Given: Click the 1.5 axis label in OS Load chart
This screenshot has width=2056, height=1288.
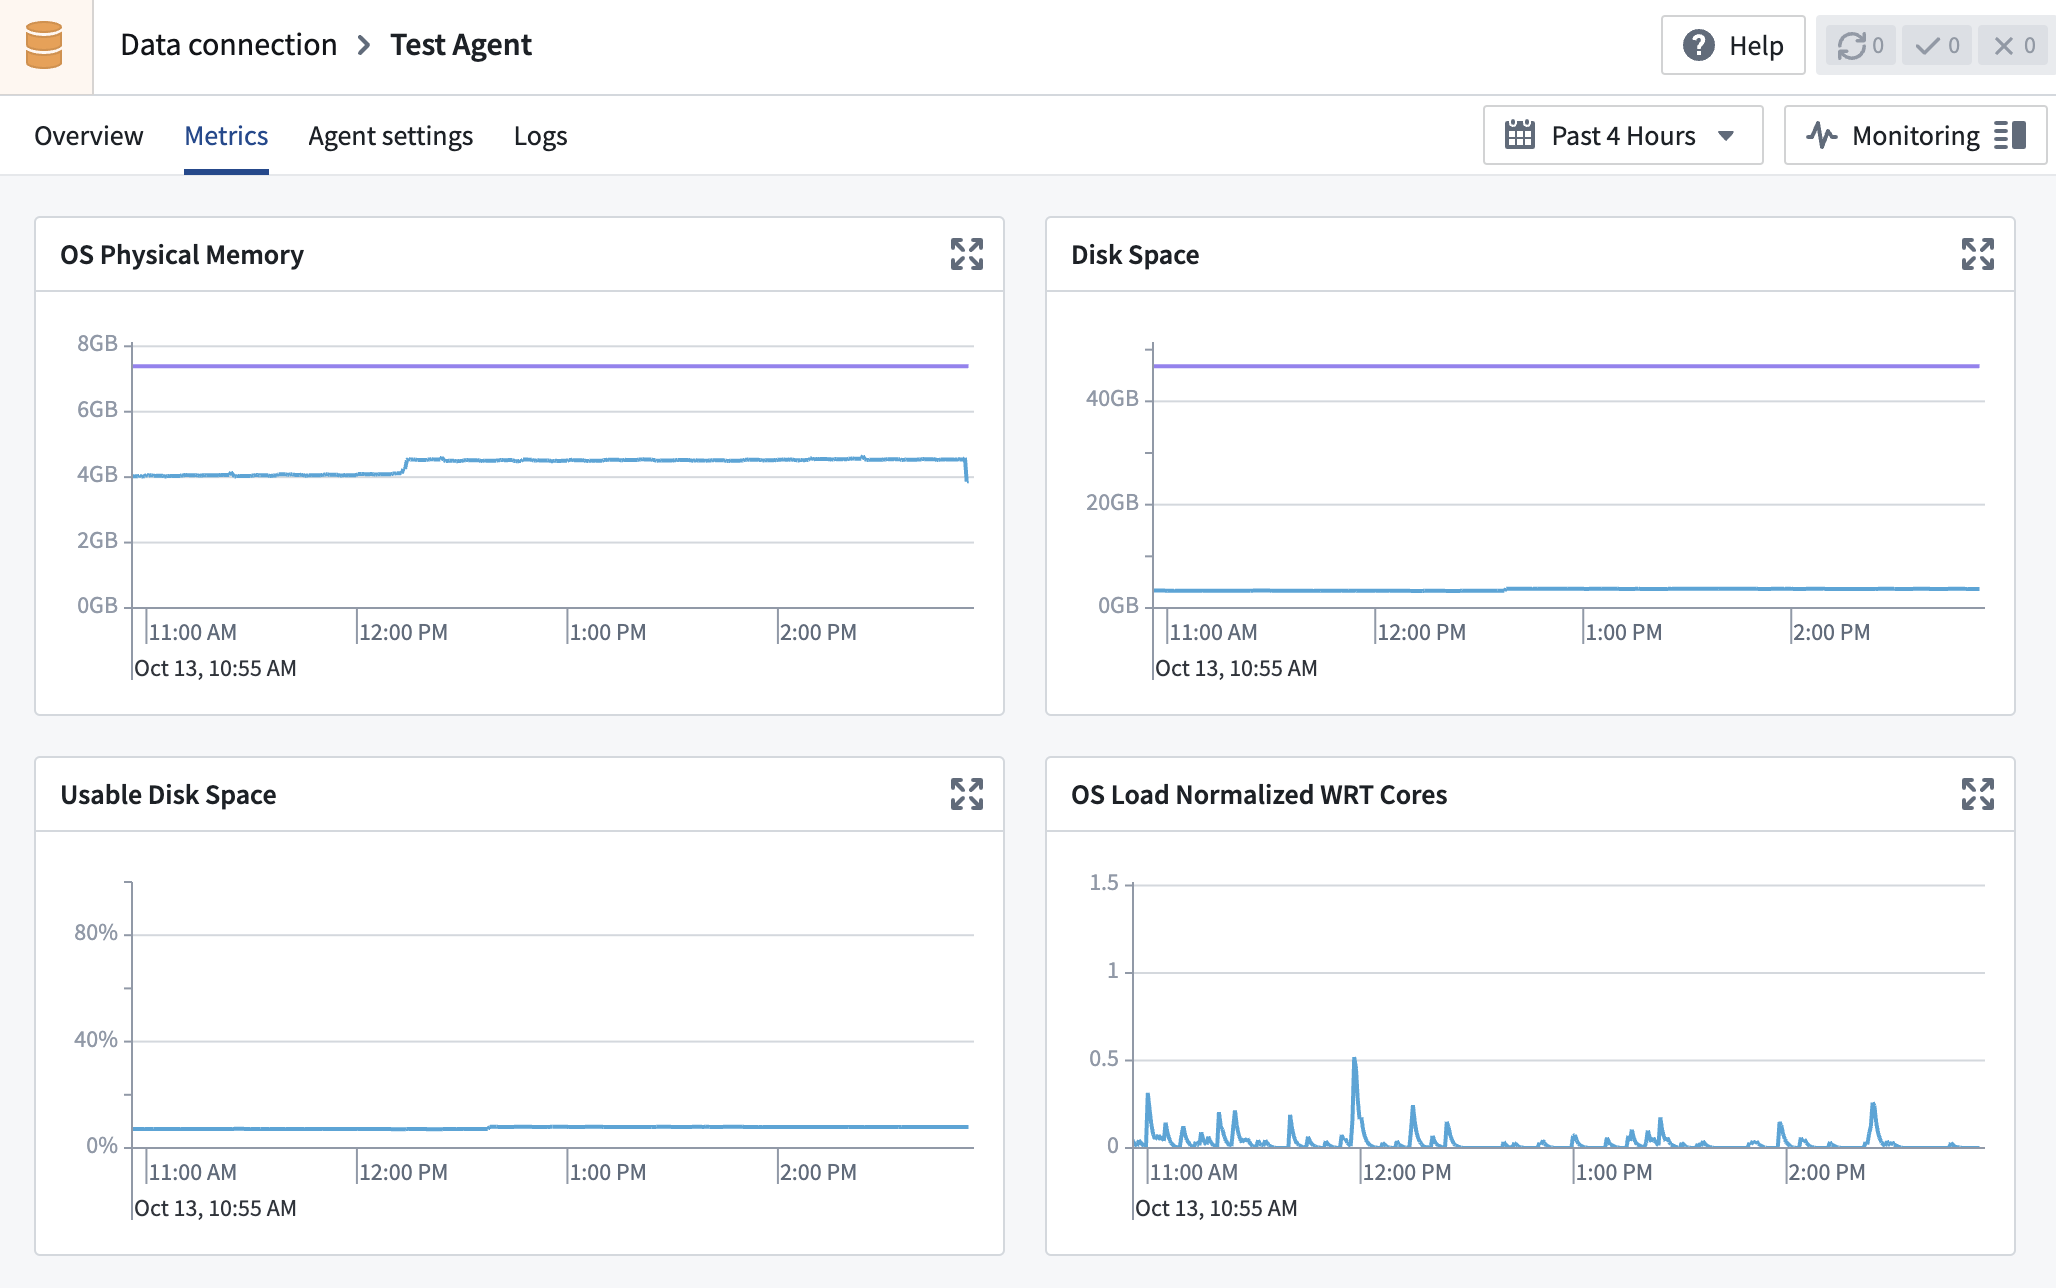Looking at the screenshot, I should click(1104, 883).
